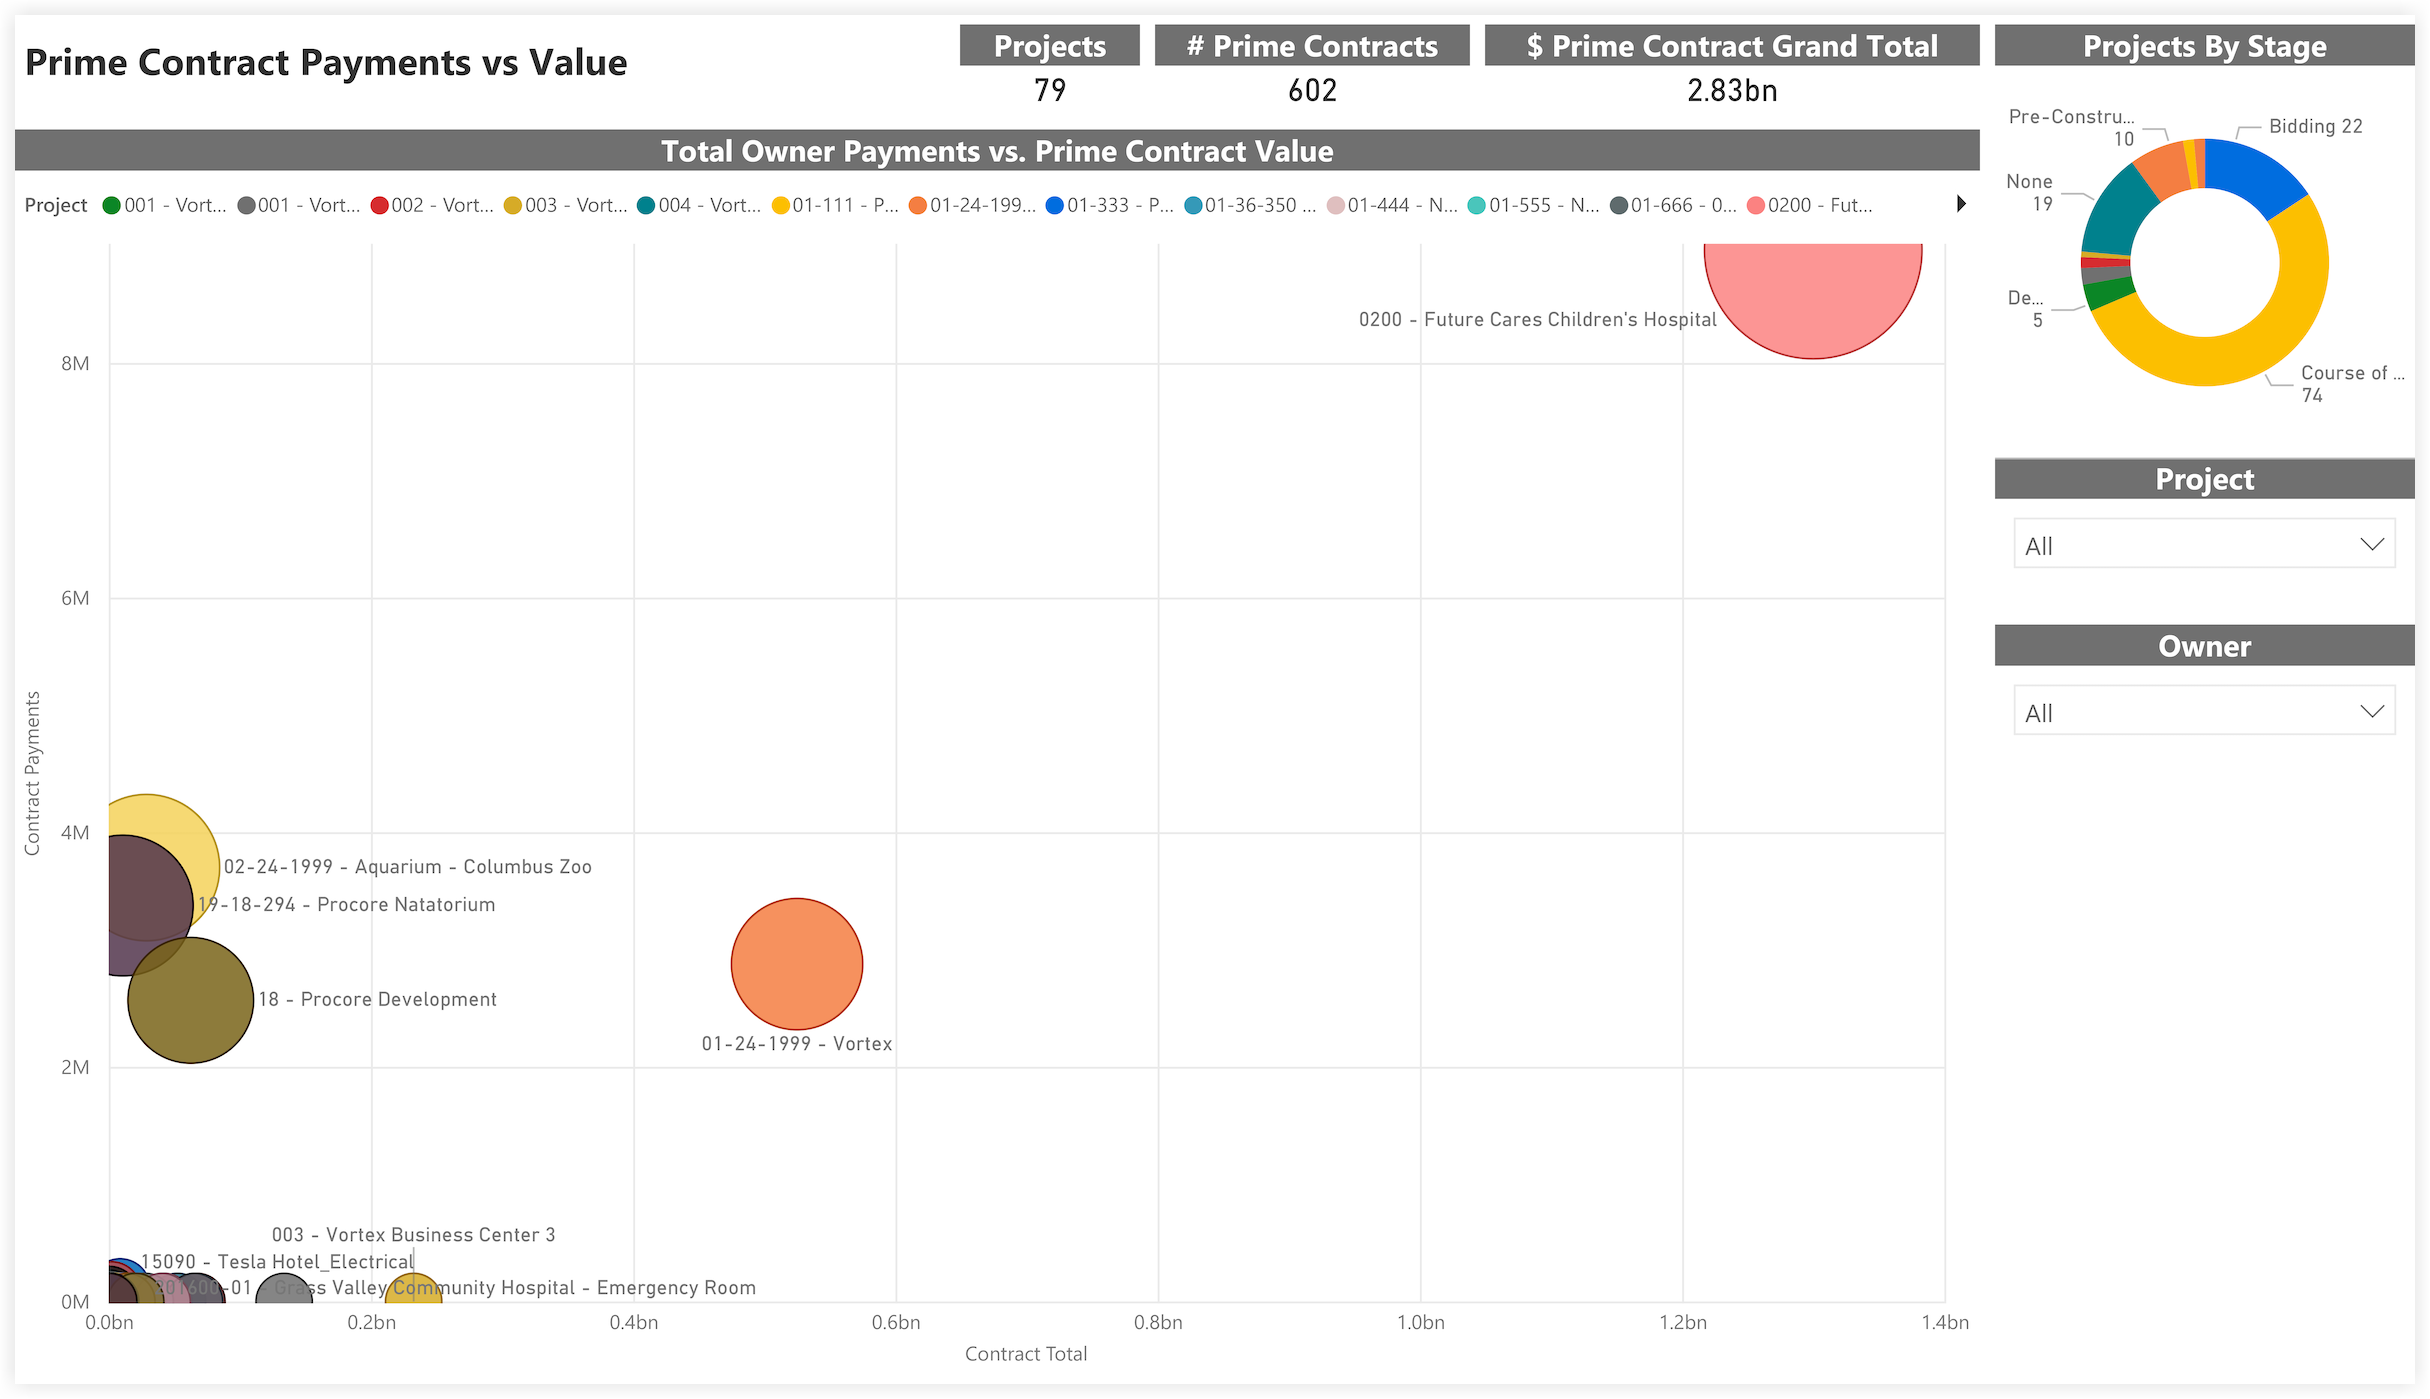
Task: Click turquoise 01-555 legend entry
Action: click(1534, 205)
